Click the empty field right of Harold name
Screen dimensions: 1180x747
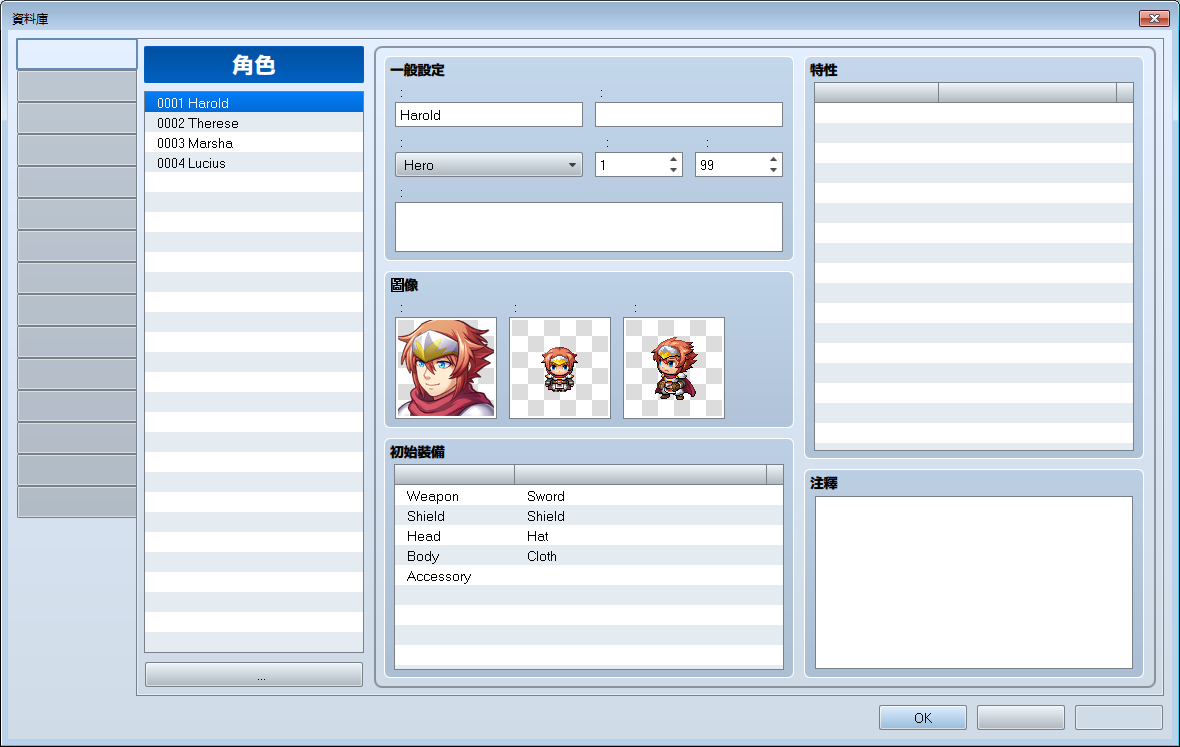pos(689,115)
